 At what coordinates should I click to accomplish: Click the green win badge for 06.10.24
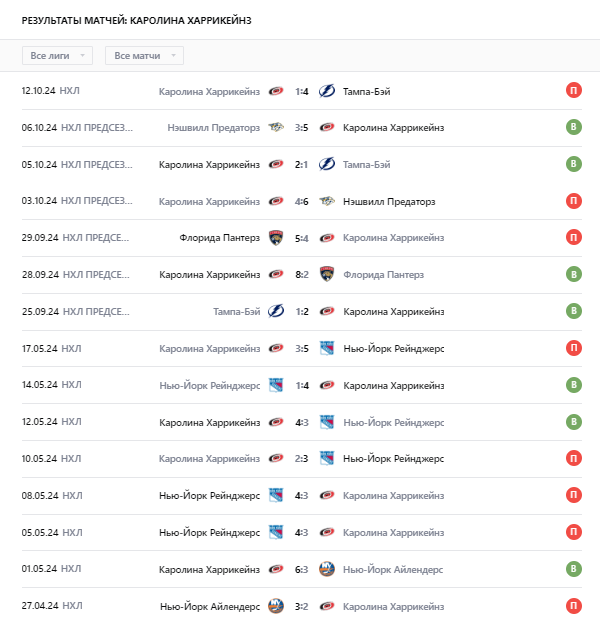point(573,128)
